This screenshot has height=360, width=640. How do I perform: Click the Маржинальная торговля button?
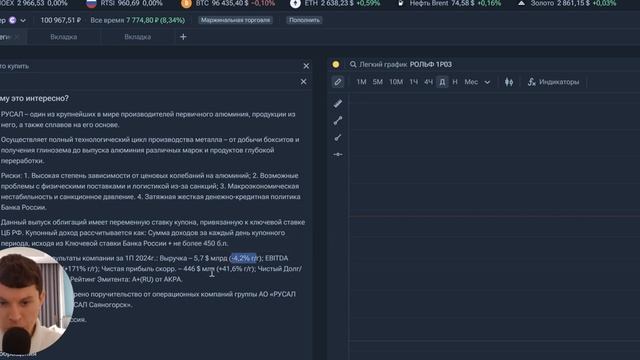point(236,20)
